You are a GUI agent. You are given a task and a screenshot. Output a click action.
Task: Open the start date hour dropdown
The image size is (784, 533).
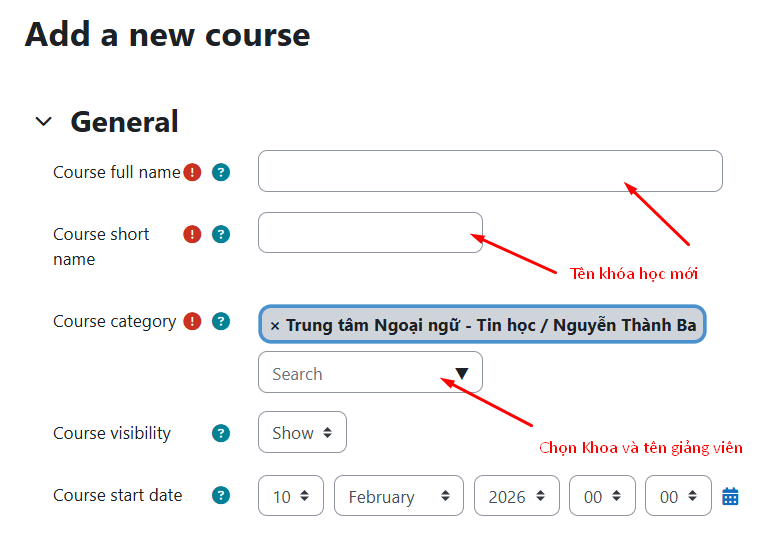point(601,496)
